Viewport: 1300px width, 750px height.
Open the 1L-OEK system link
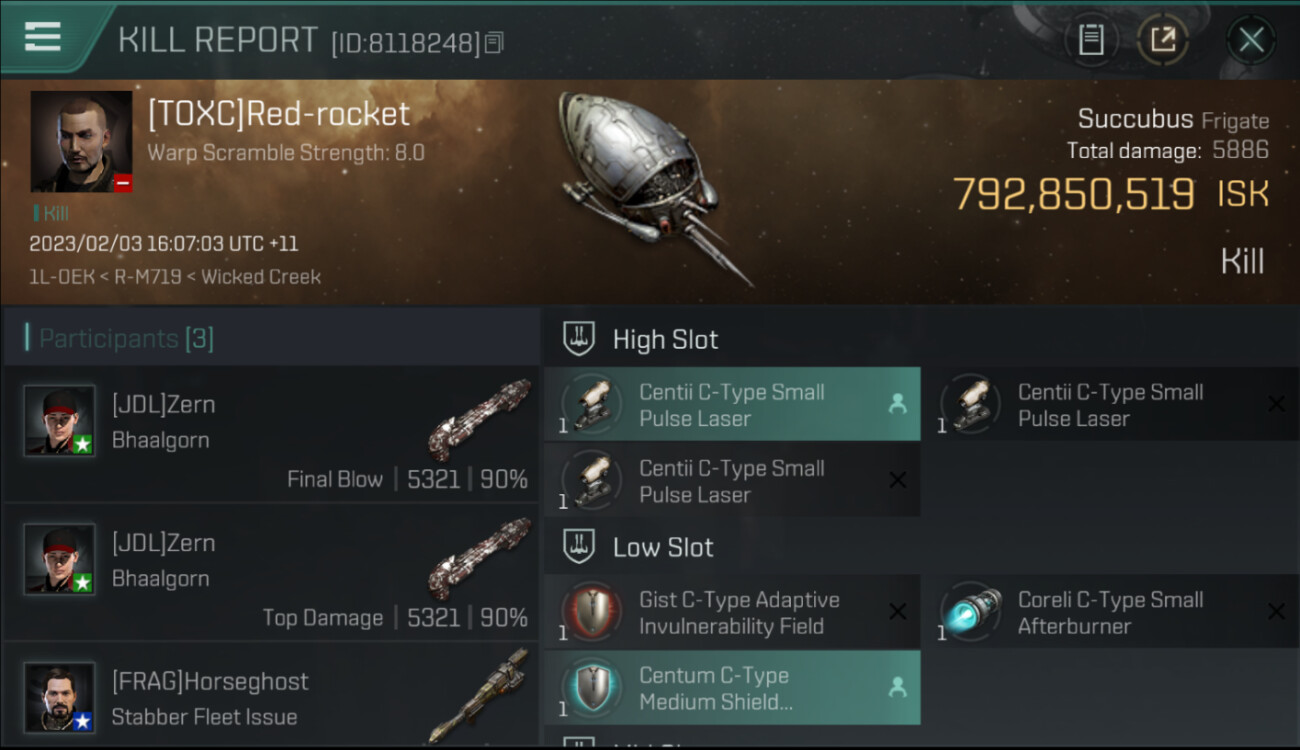click(62, 277)
